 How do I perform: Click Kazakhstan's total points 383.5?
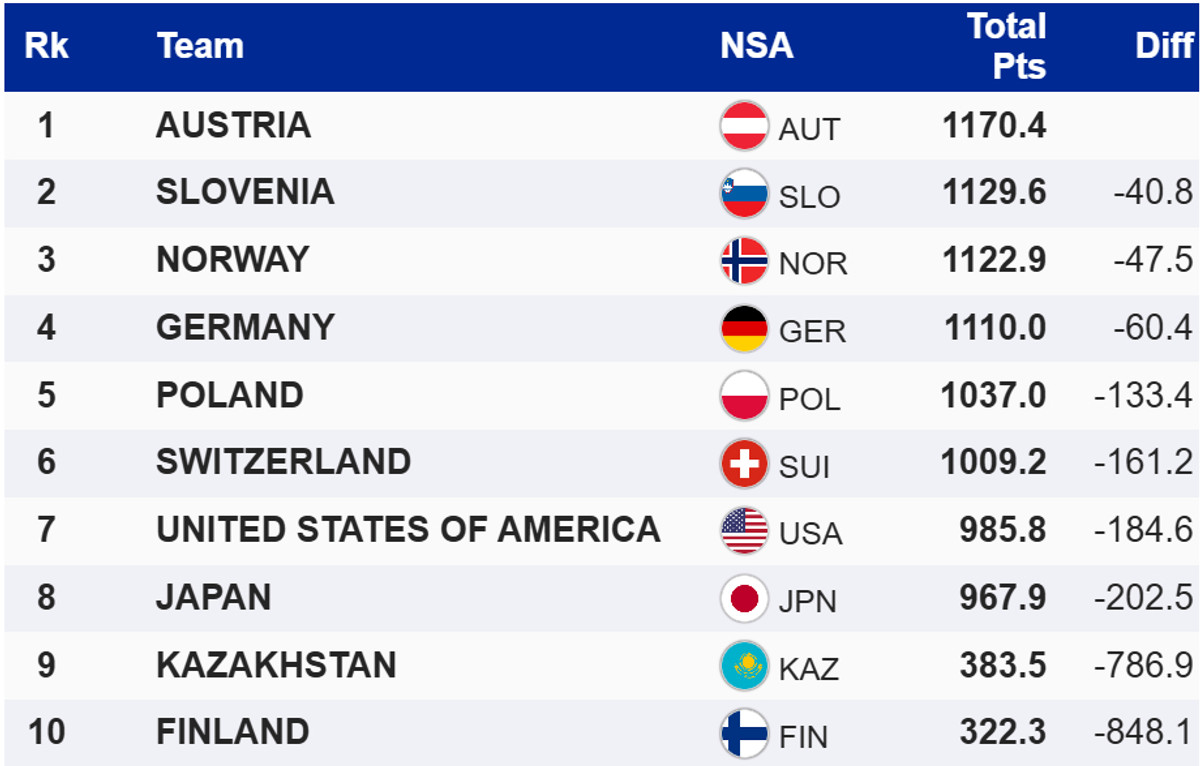1003,666
